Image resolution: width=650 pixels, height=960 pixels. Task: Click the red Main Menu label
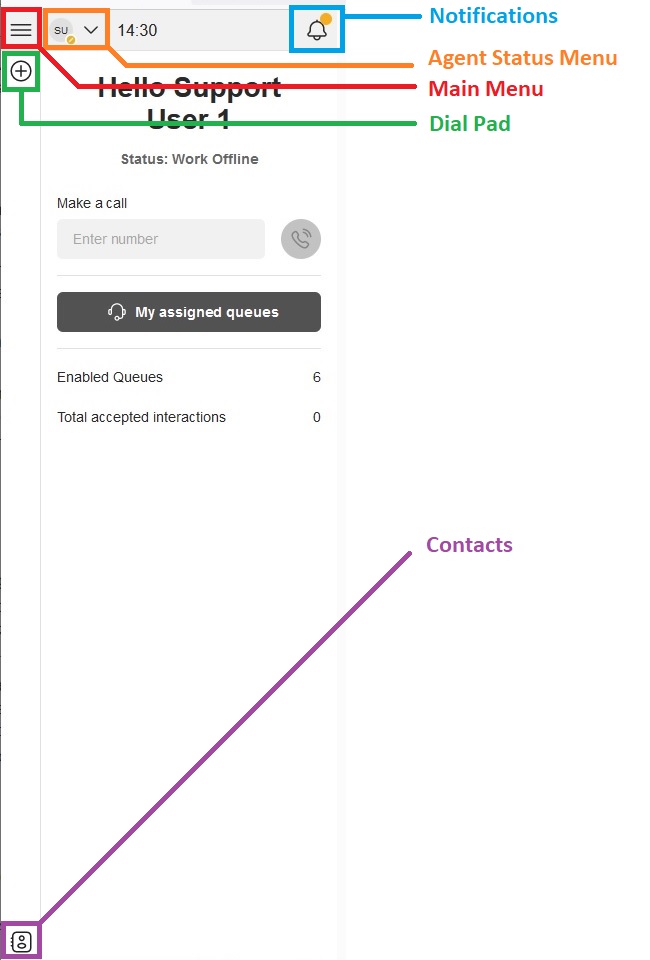(x=485, y=89)
